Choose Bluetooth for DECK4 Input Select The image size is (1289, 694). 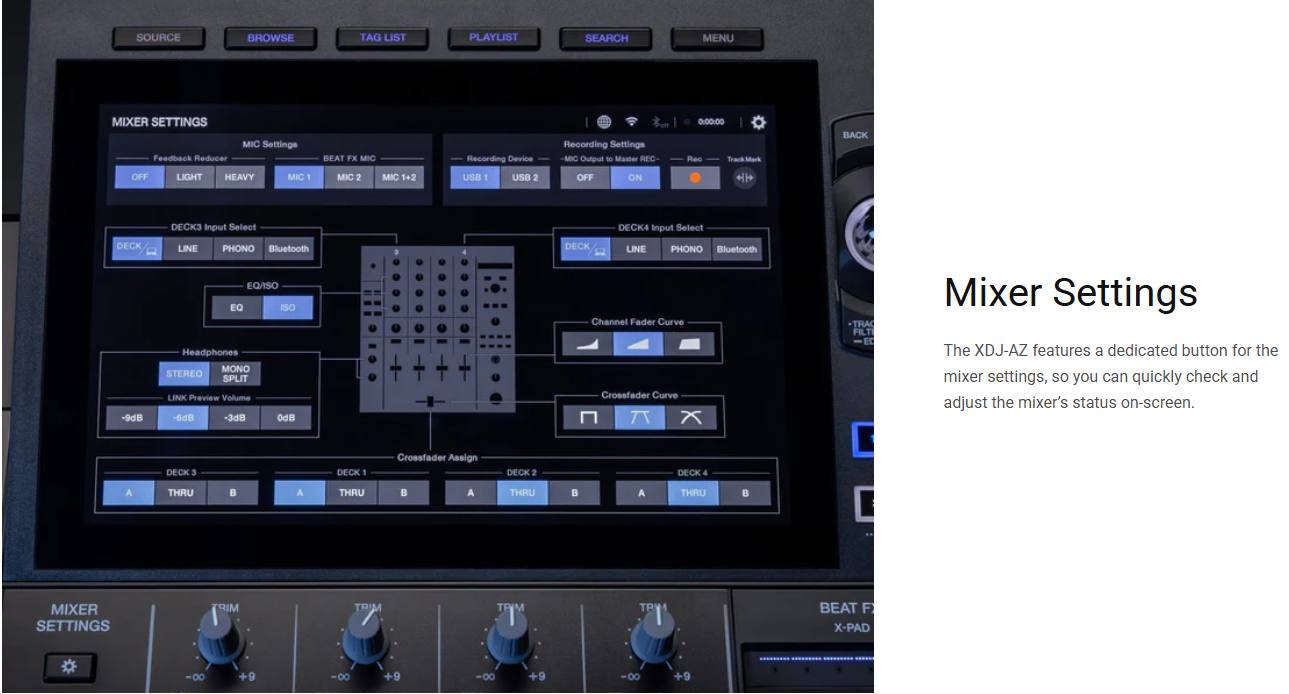pos(737,249)
